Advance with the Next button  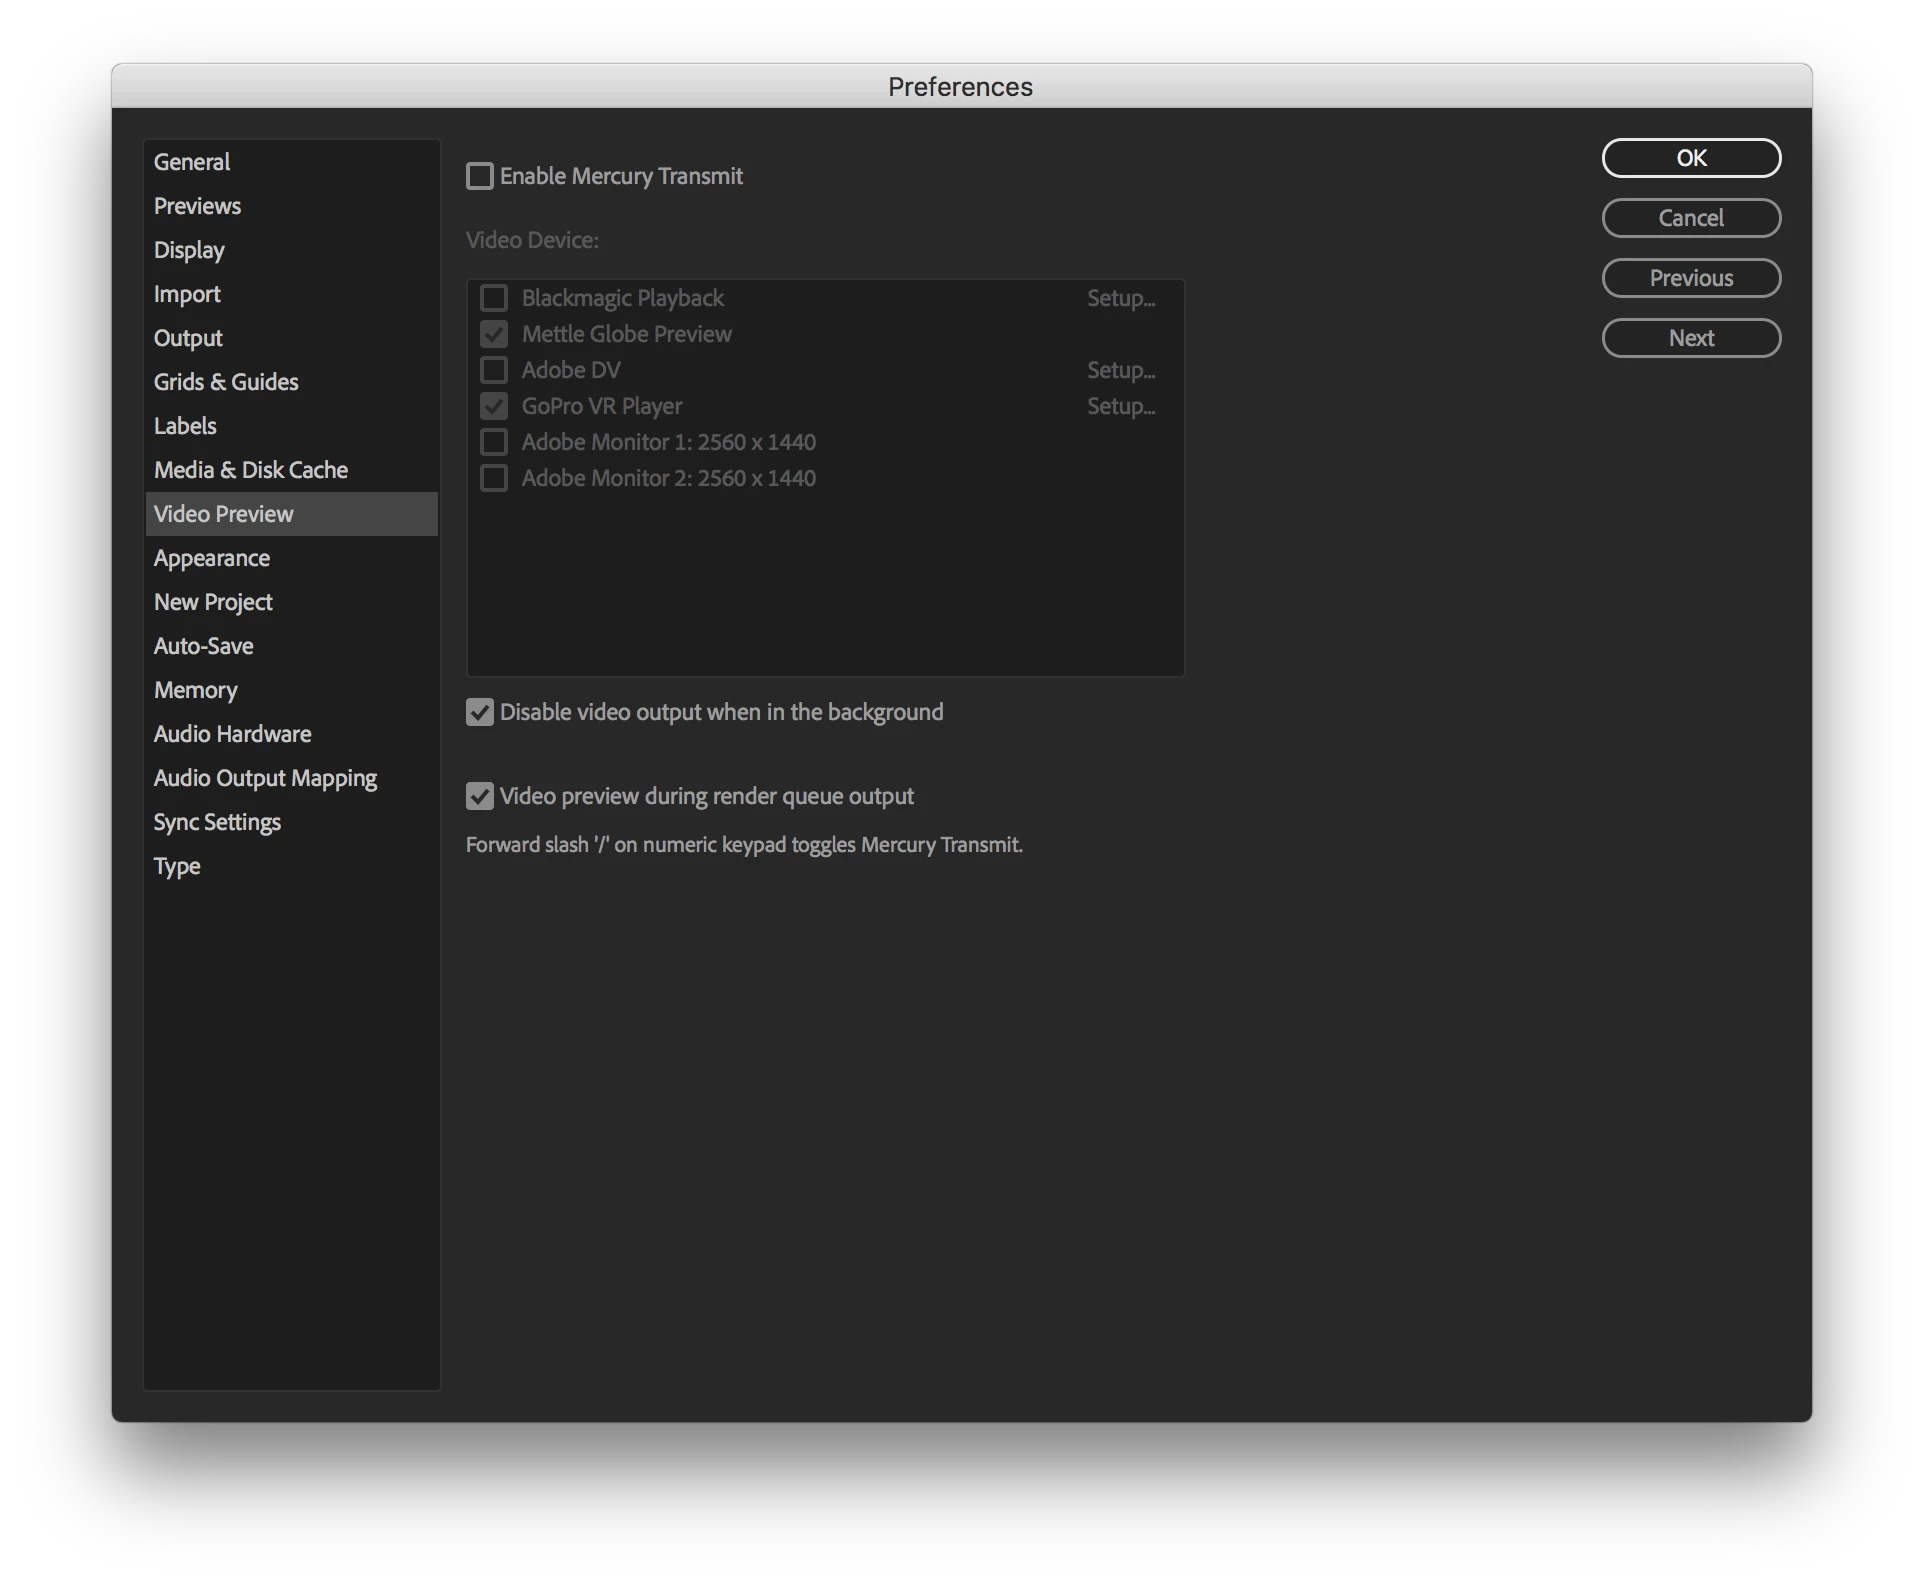pos(1690,338)
